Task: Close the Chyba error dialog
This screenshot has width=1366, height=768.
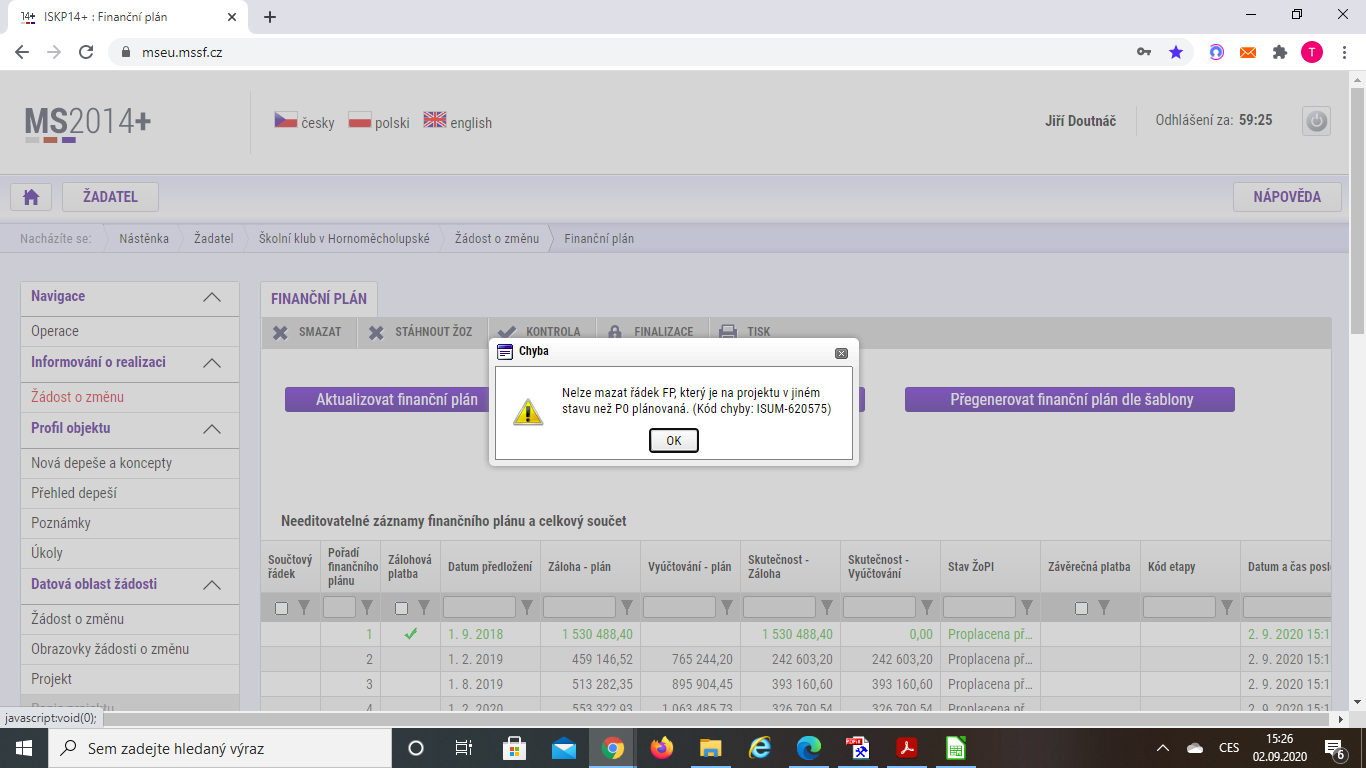Action: click(x=841, y=353)
